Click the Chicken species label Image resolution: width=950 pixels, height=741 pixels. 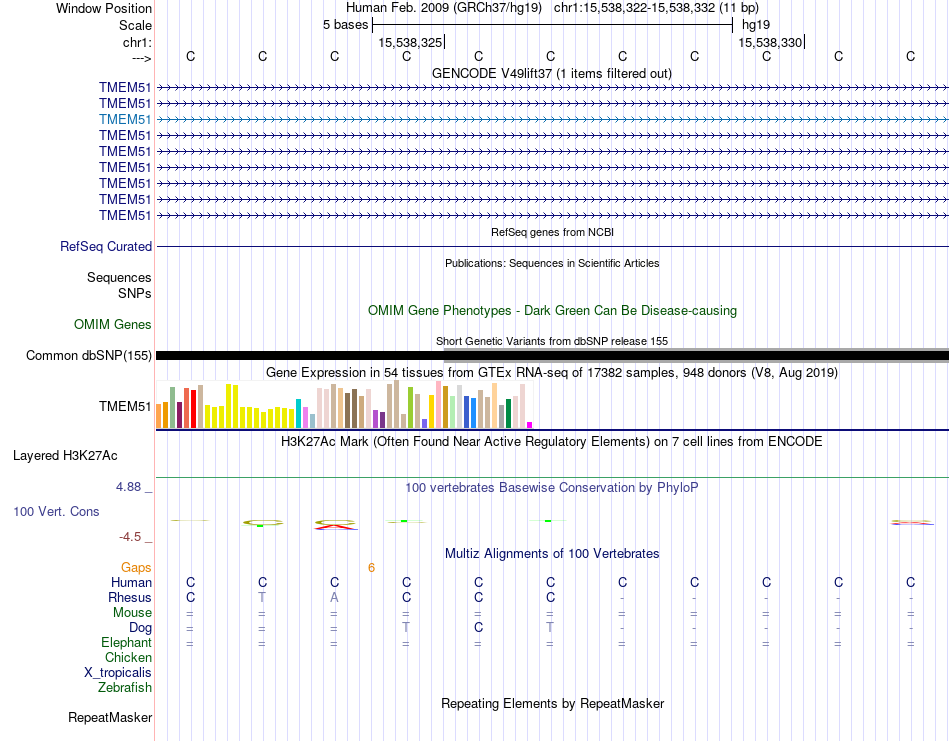128,657
